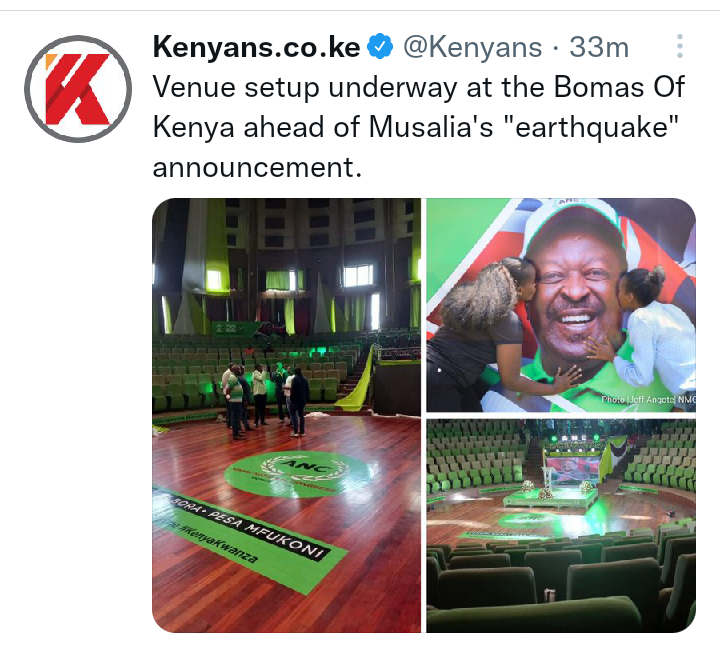This screenshot has width=720, height=656.
Task: Click "Bomas Of" in the tweet text
Action: 619,87
